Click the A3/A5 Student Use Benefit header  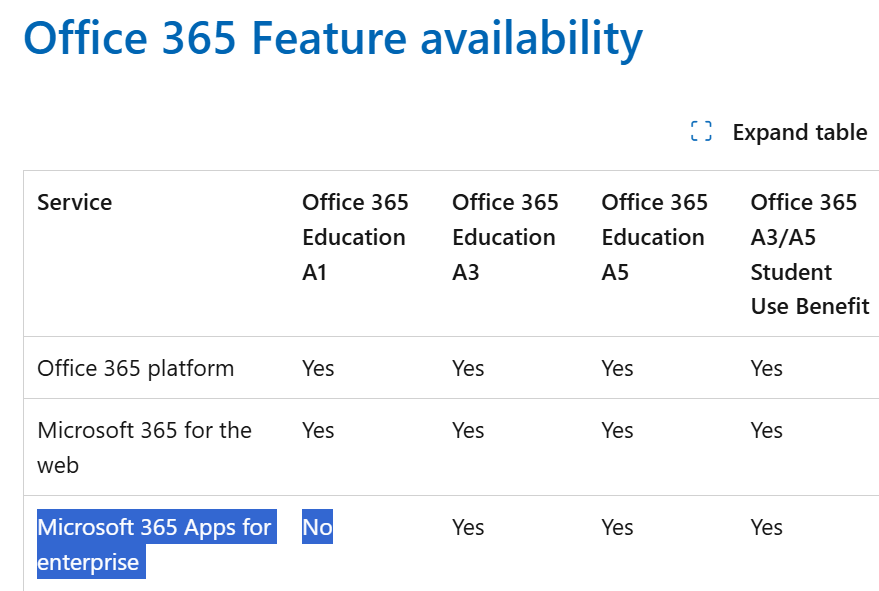click(x=809, y=254)
